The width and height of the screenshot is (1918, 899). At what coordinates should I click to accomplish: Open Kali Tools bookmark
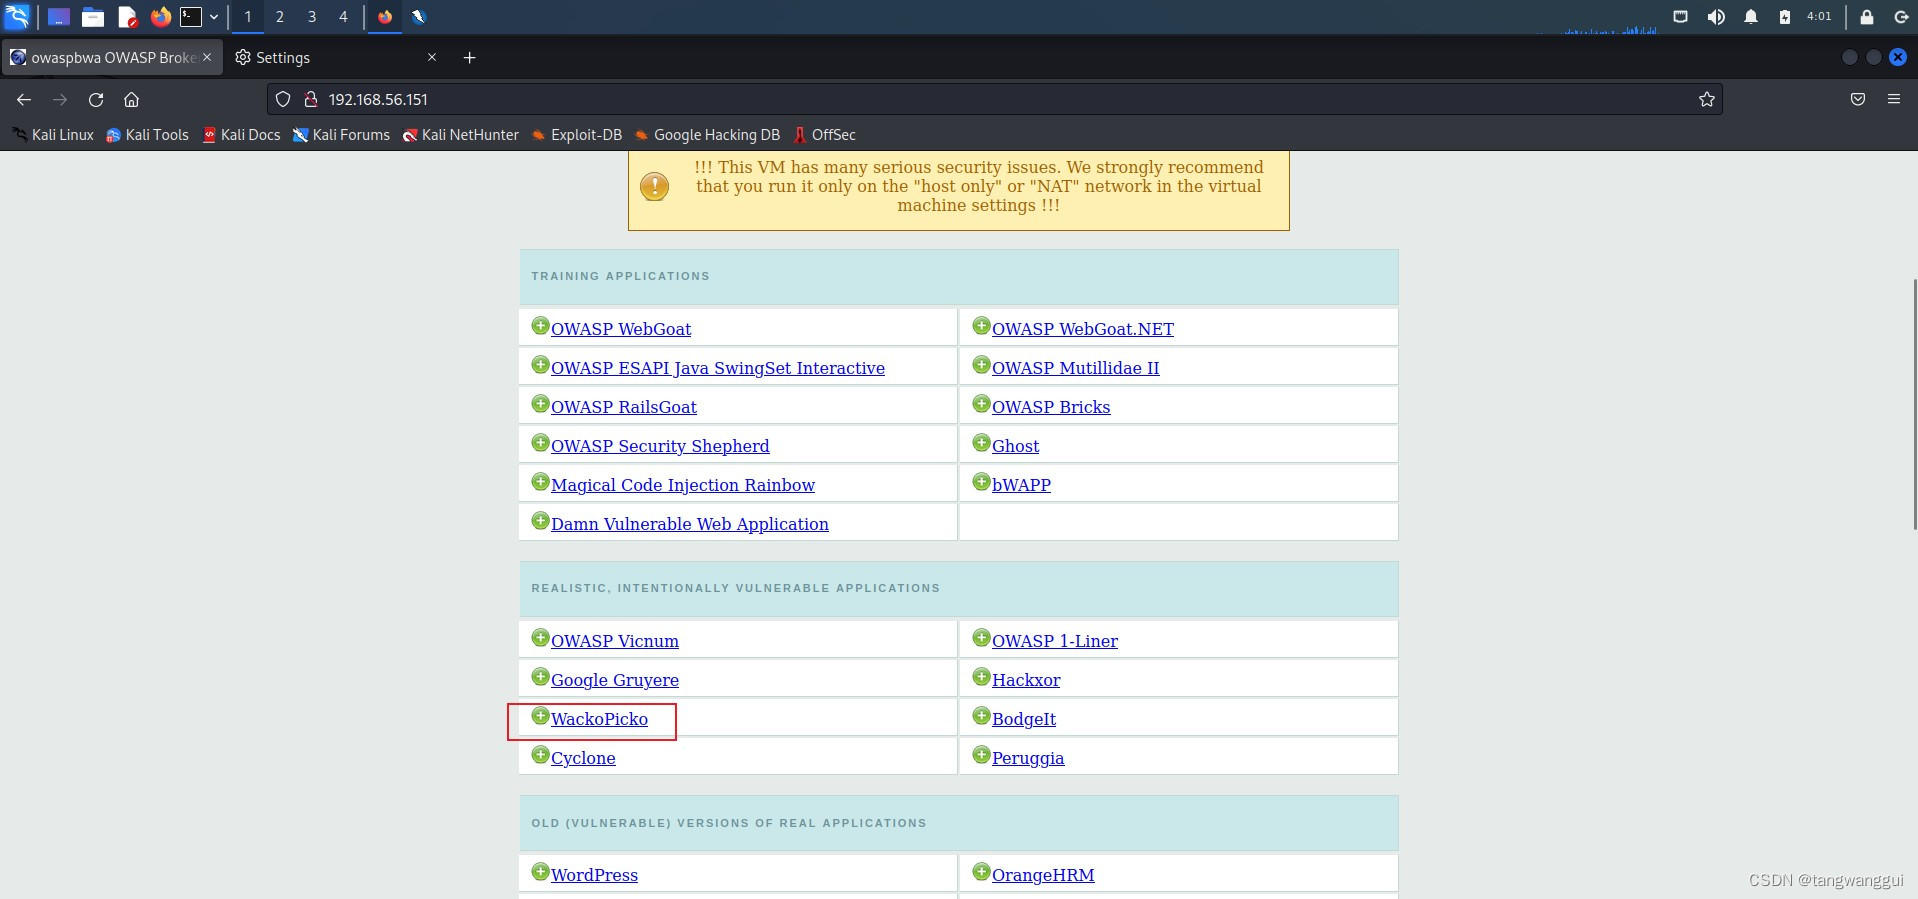tap(147, 135)
